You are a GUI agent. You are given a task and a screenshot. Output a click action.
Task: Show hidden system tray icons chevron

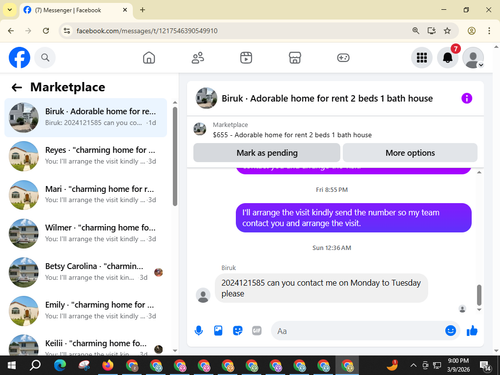point(413,365)
